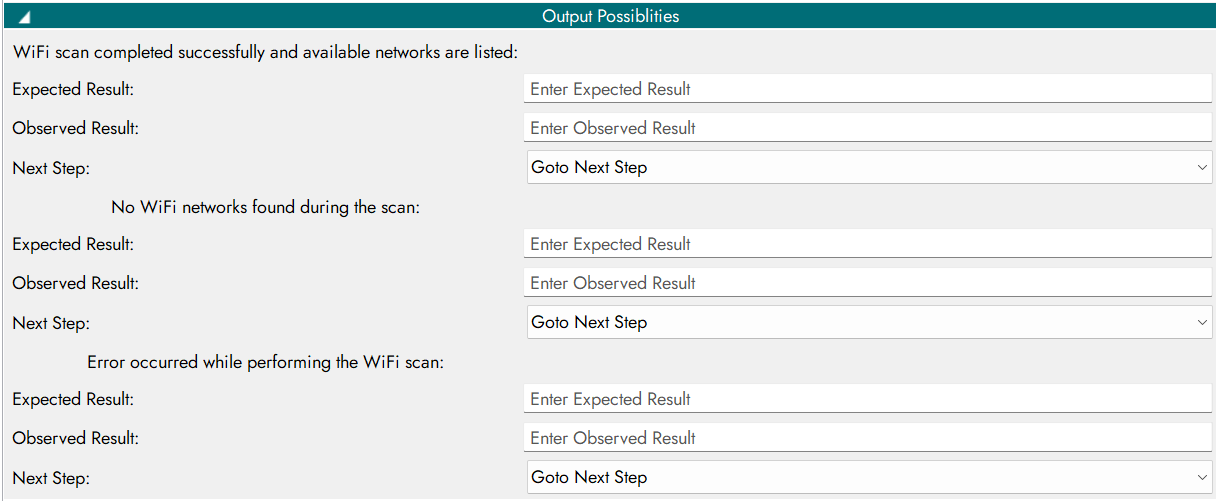
Task: Click 'Next Step:' label under no networks found
Action: pos(51,323)
